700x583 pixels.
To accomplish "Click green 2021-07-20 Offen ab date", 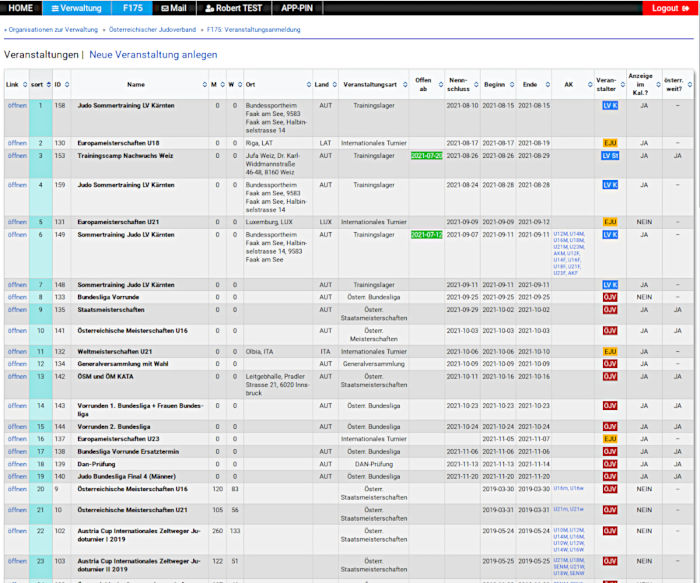I will click(x=426, y=156).
